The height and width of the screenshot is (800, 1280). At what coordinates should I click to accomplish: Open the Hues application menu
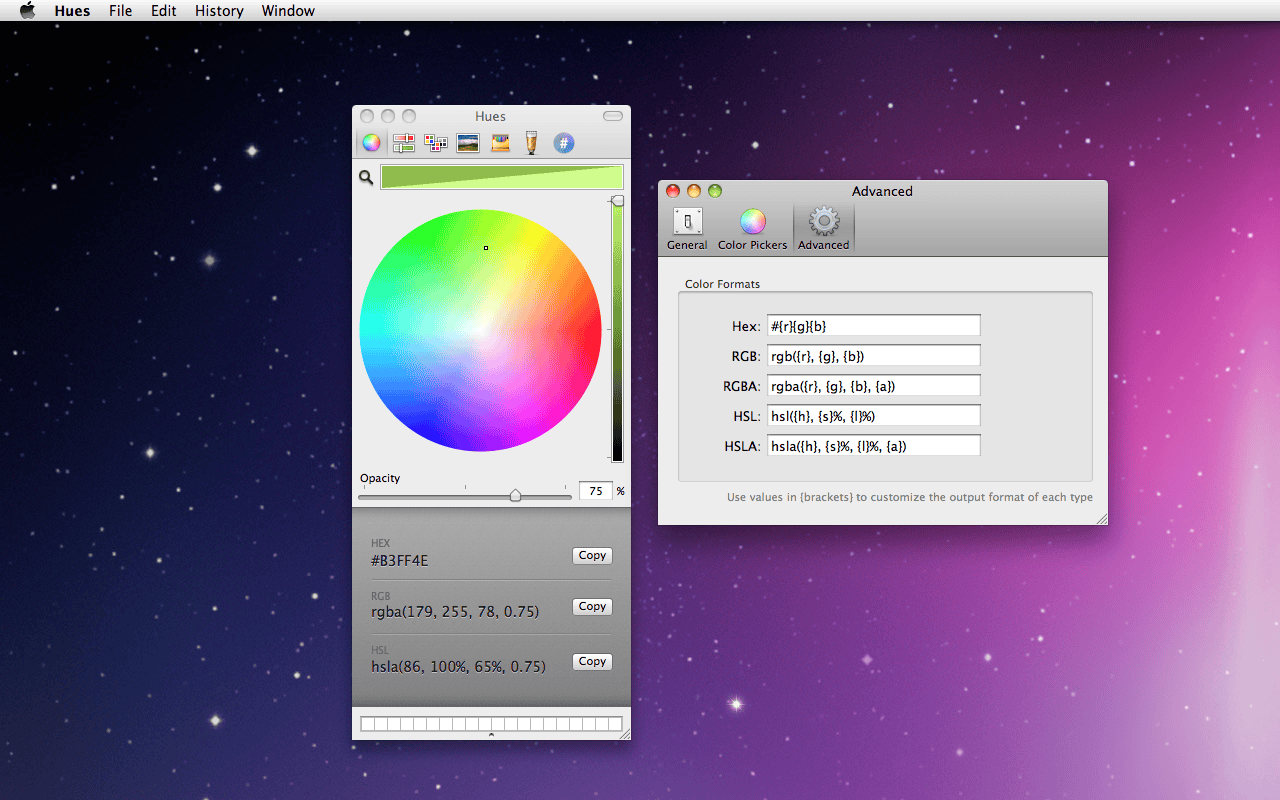point(71,11)
